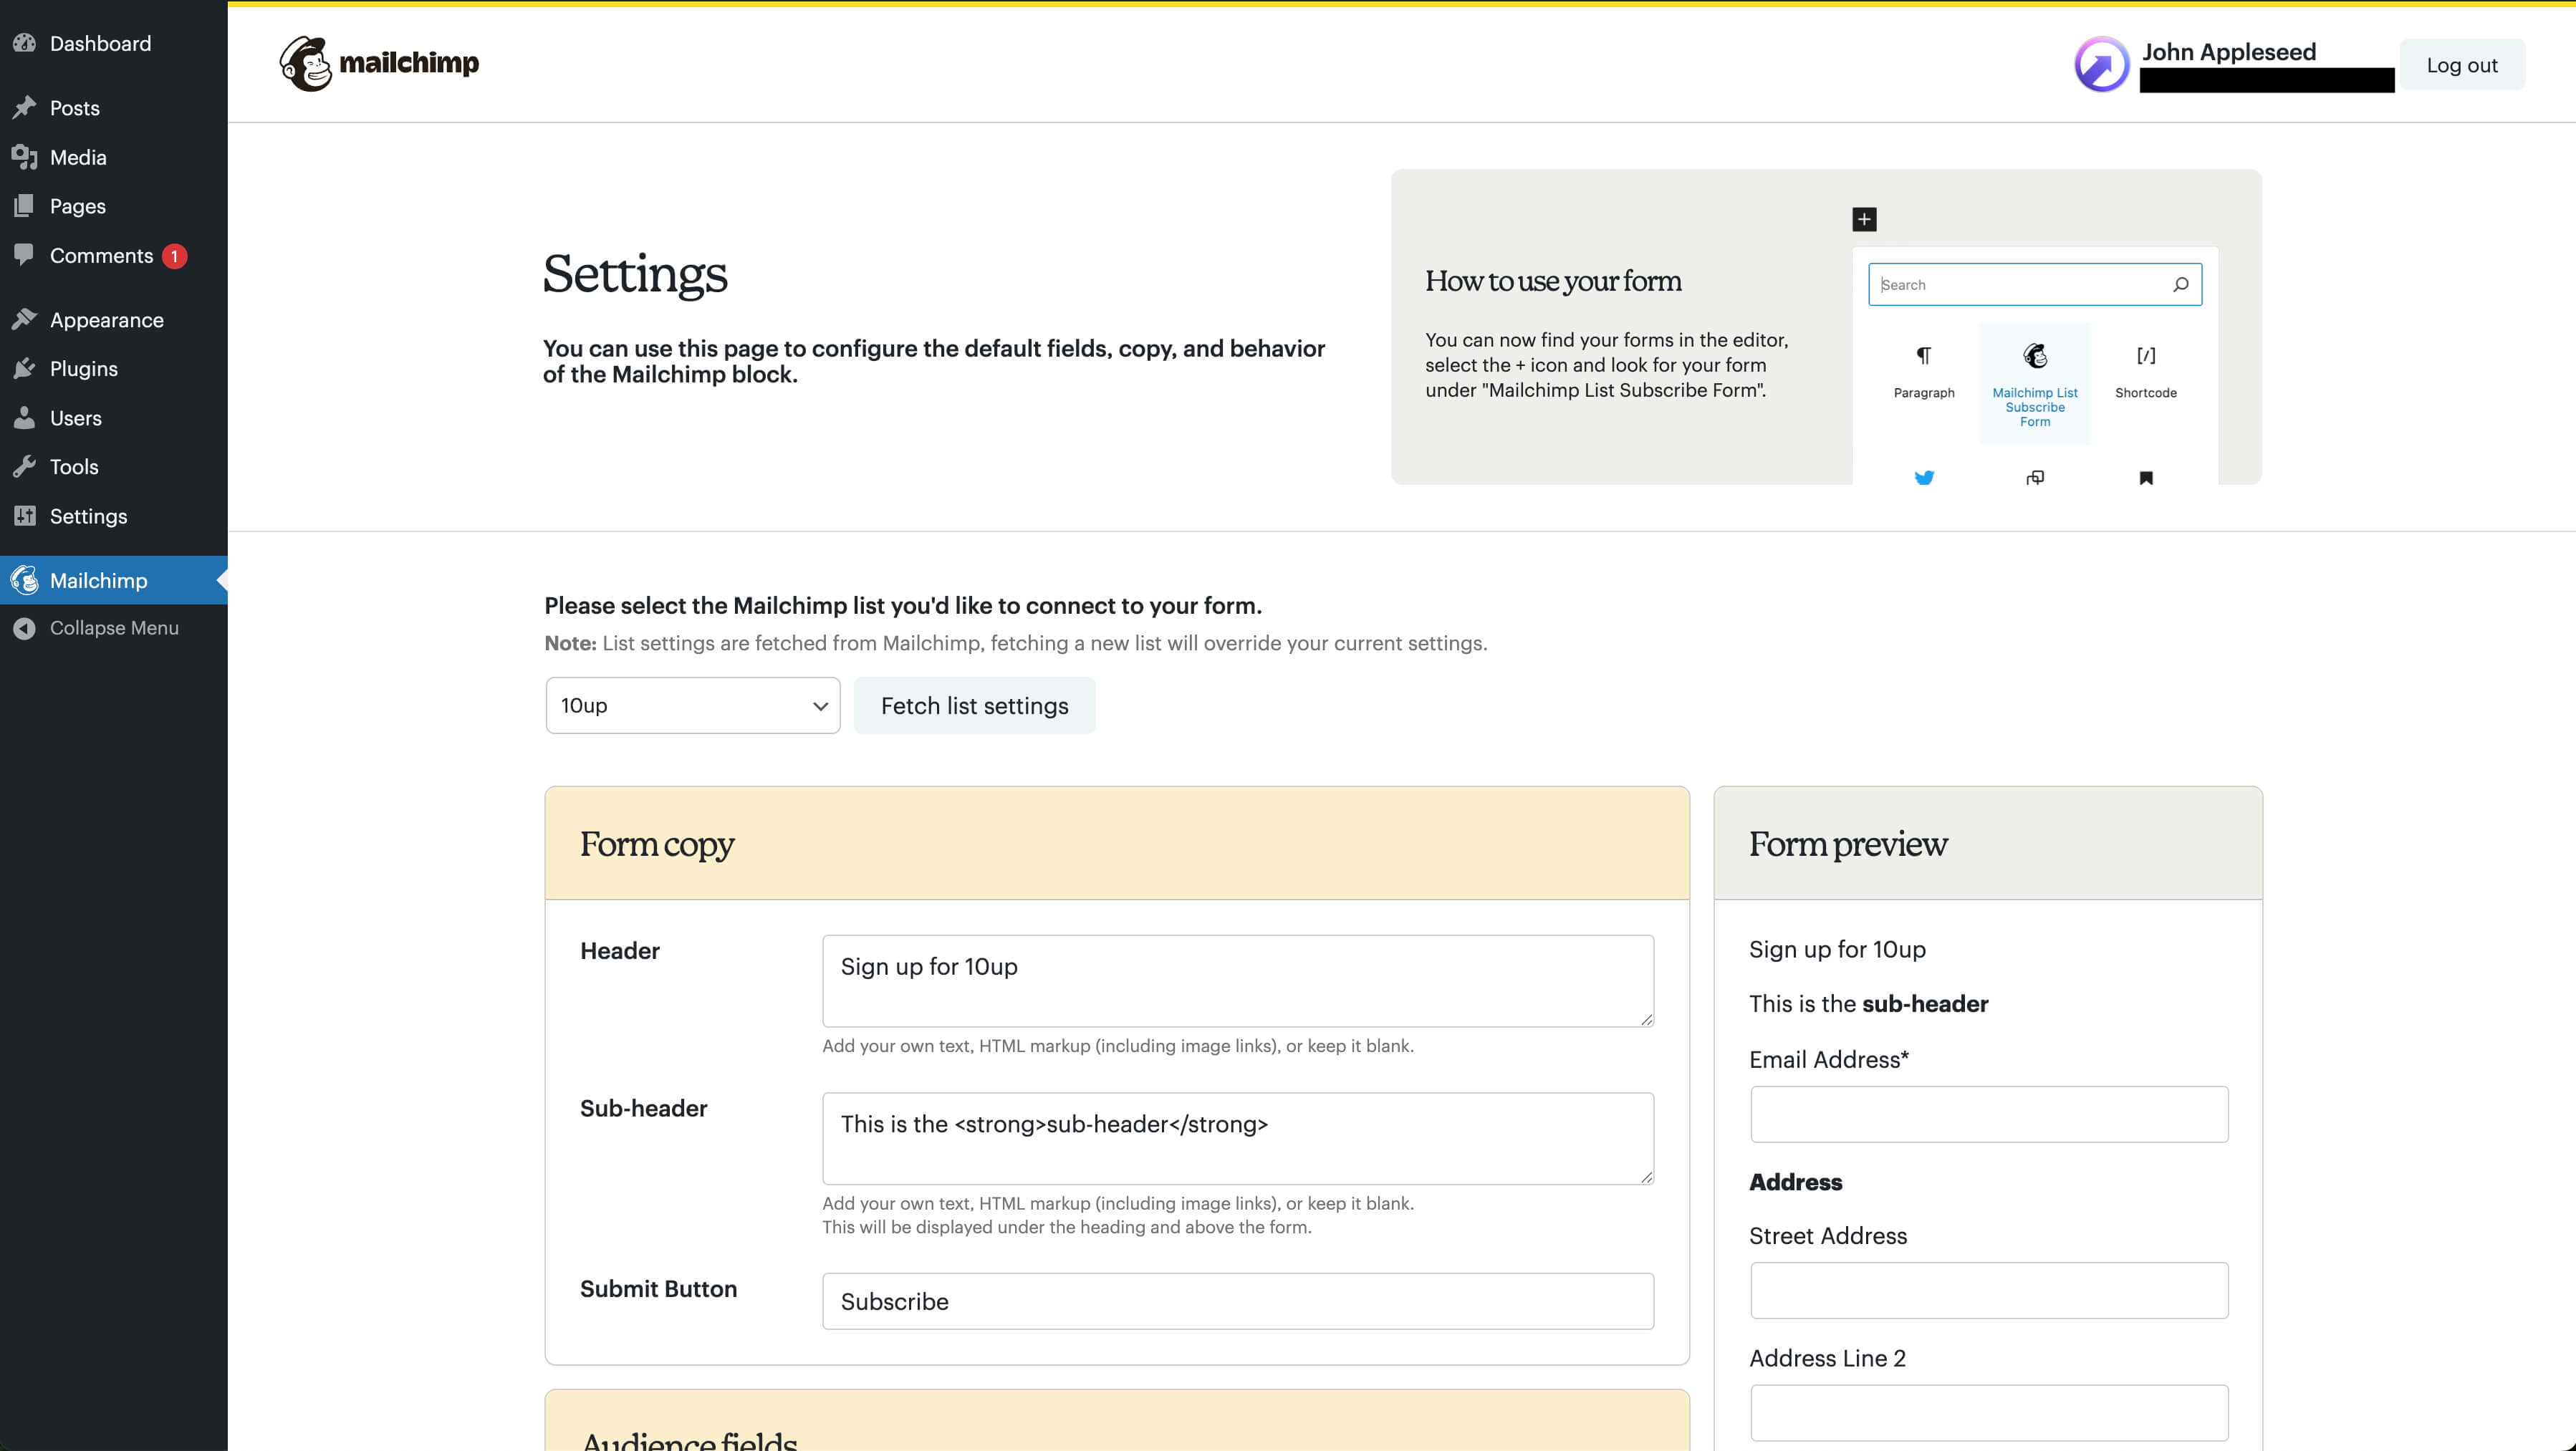Click the Tools wrench icon
This screenshot has width=2576, height=1451.
(24, 466)
